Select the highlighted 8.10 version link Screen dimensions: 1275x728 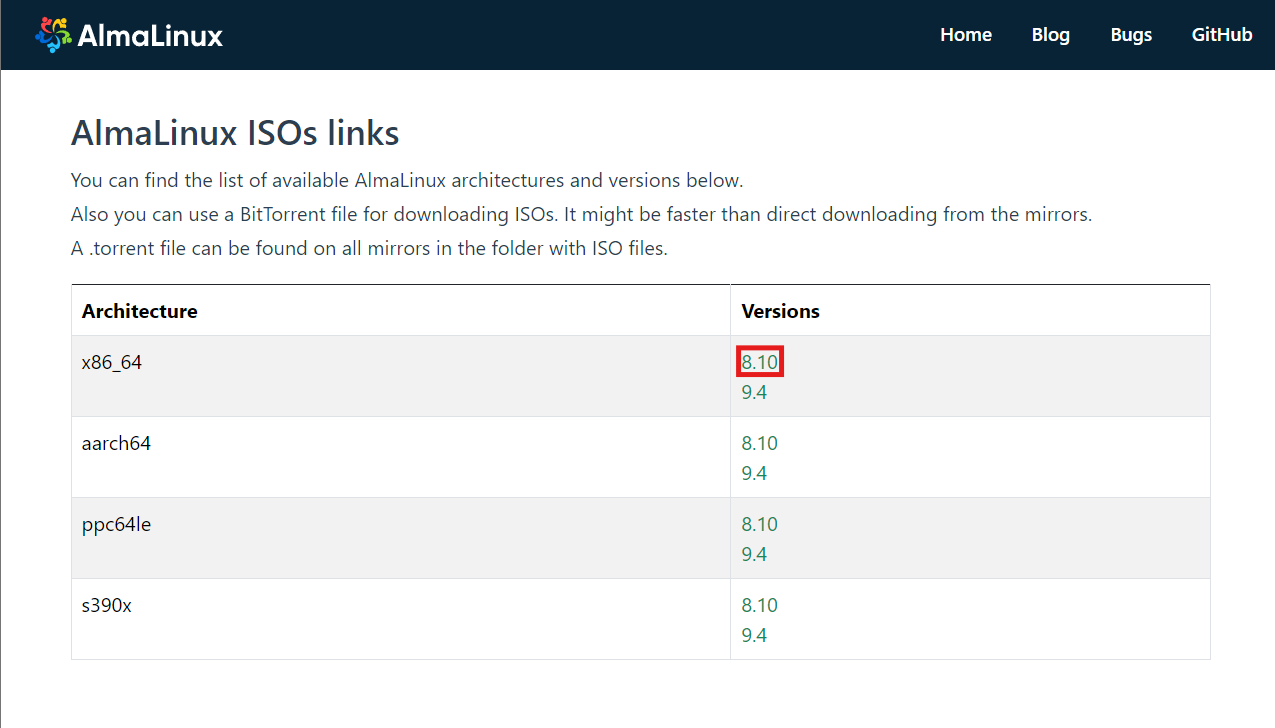click(759, 361)
